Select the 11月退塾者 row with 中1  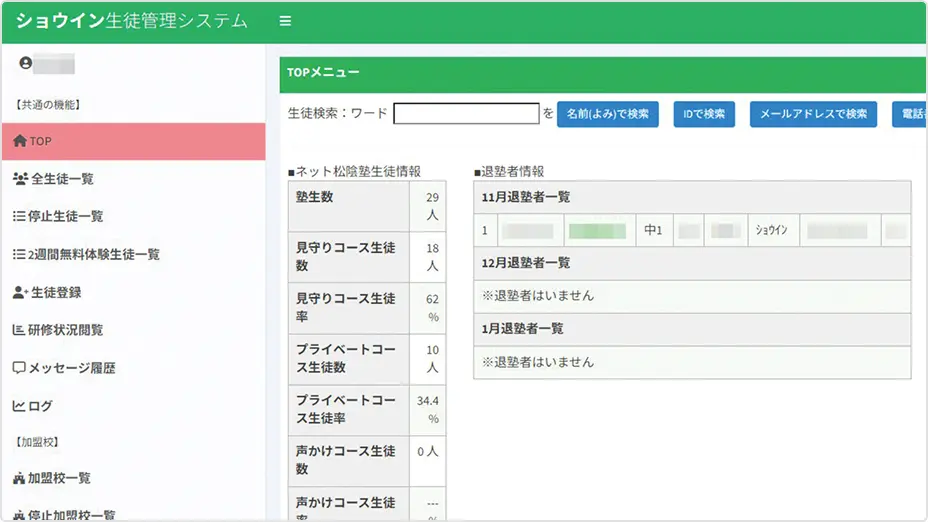(653, 231)
